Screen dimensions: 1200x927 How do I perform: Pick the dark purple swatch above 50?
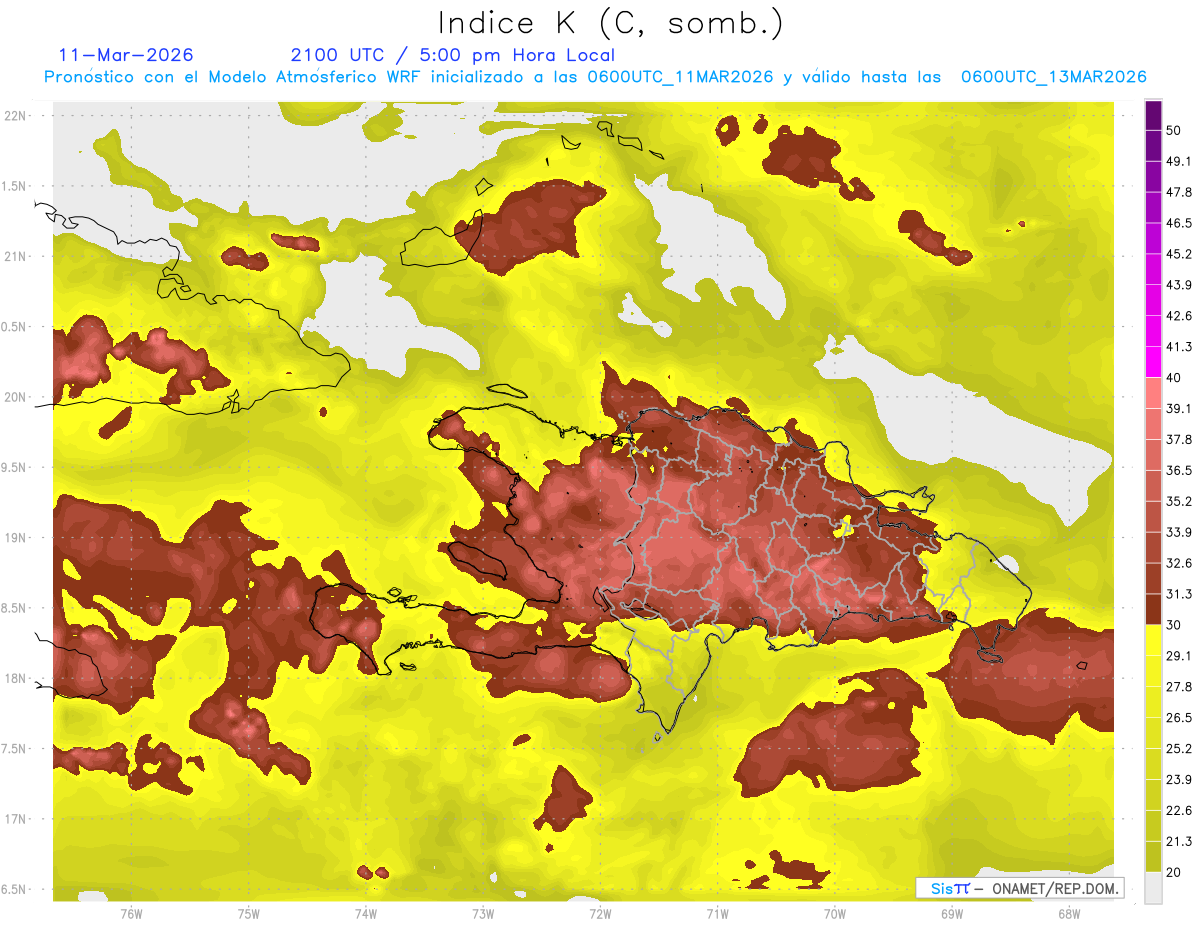pos(1153,115)
